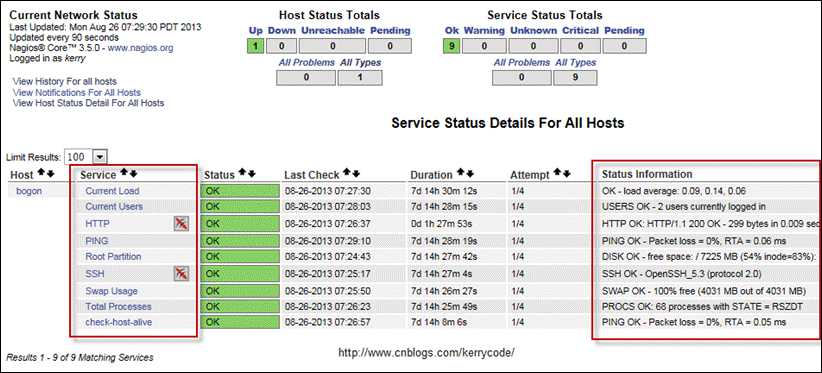This screenshot has height=373, width=822.
Task: Click the Last Check time 08-26-2013 07:29:10
Action: [328, 241]
